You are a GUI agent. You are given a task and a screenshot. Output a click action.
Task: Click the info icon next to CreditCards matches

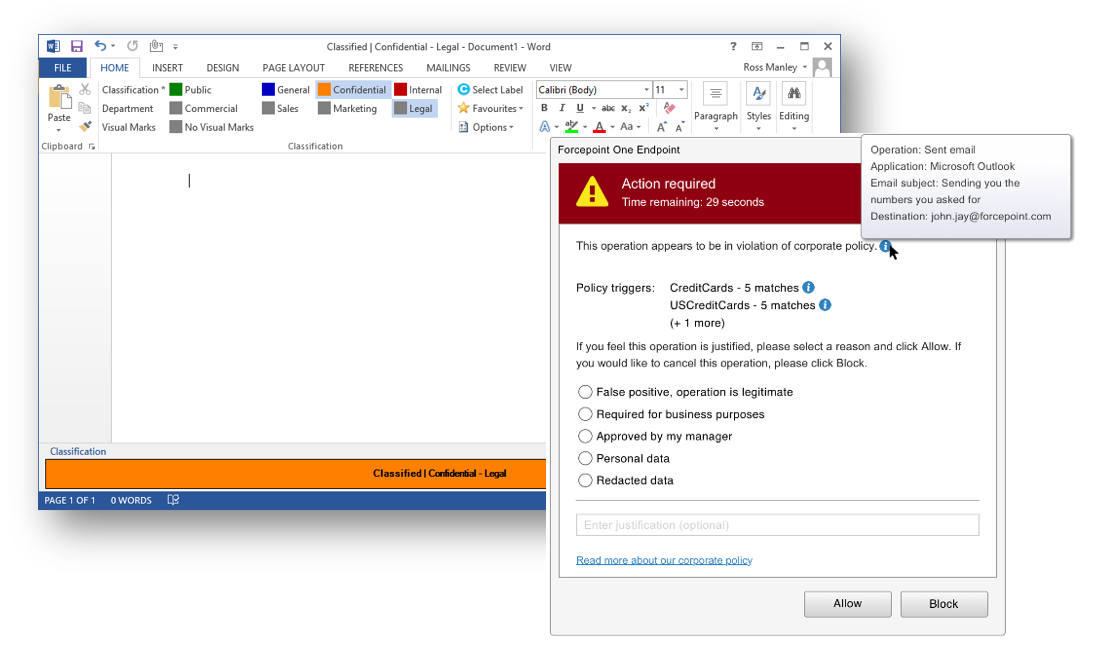click(x=808, y=288)
